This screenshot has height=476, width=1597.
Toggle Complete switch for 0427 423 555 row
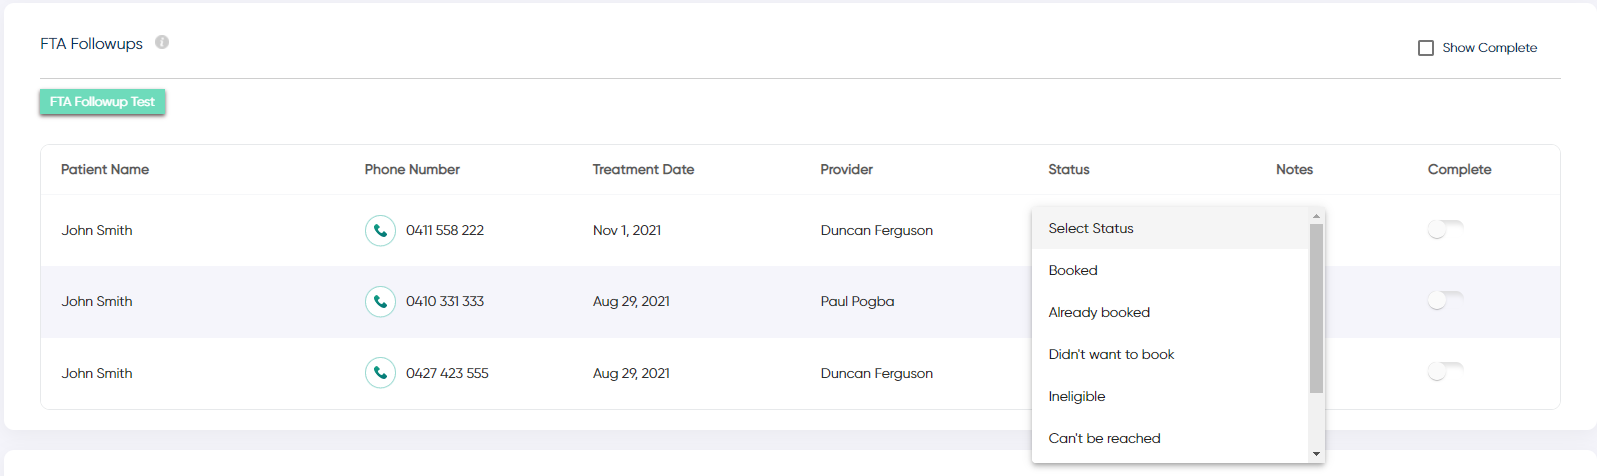click(x=1445, y=372)
